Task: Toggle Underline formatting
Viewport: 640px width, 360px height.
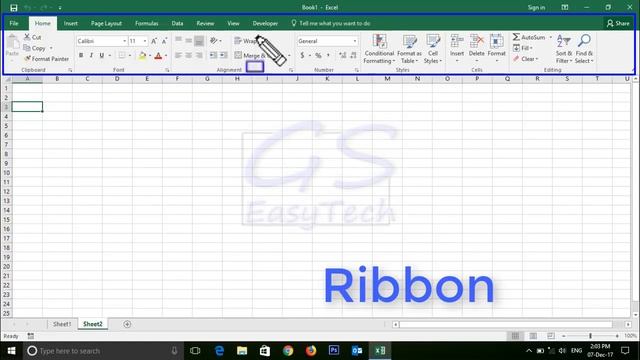Action: [x=102, y=55]
